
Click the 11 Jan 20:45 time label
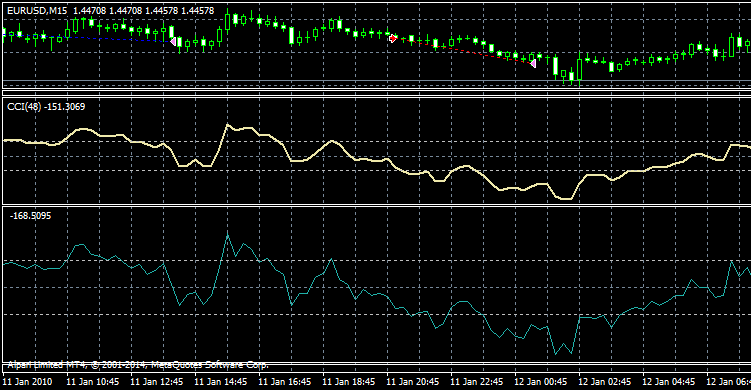(412, 382)
